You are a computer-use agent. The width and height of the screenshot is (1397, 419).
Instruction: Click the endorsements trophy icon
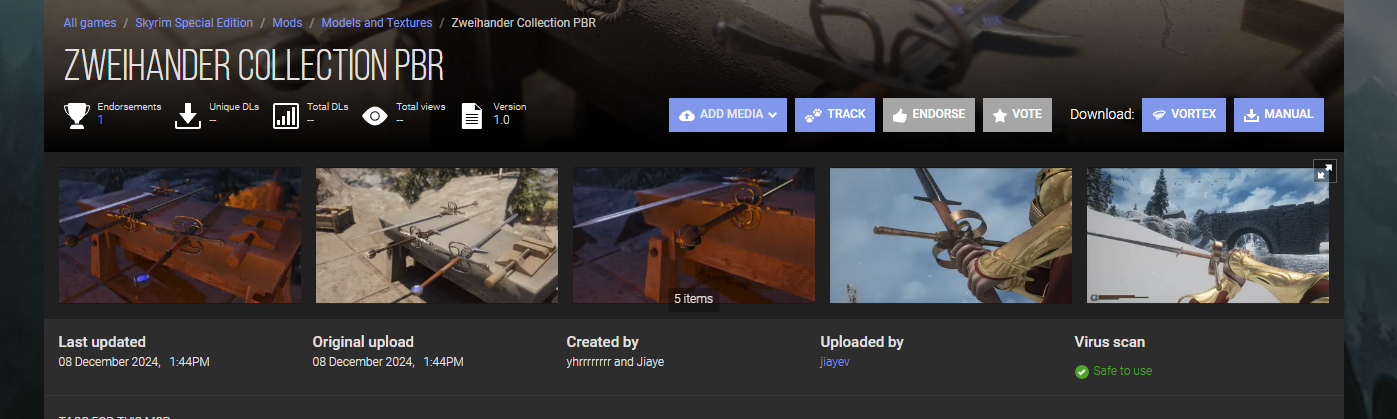77,115
